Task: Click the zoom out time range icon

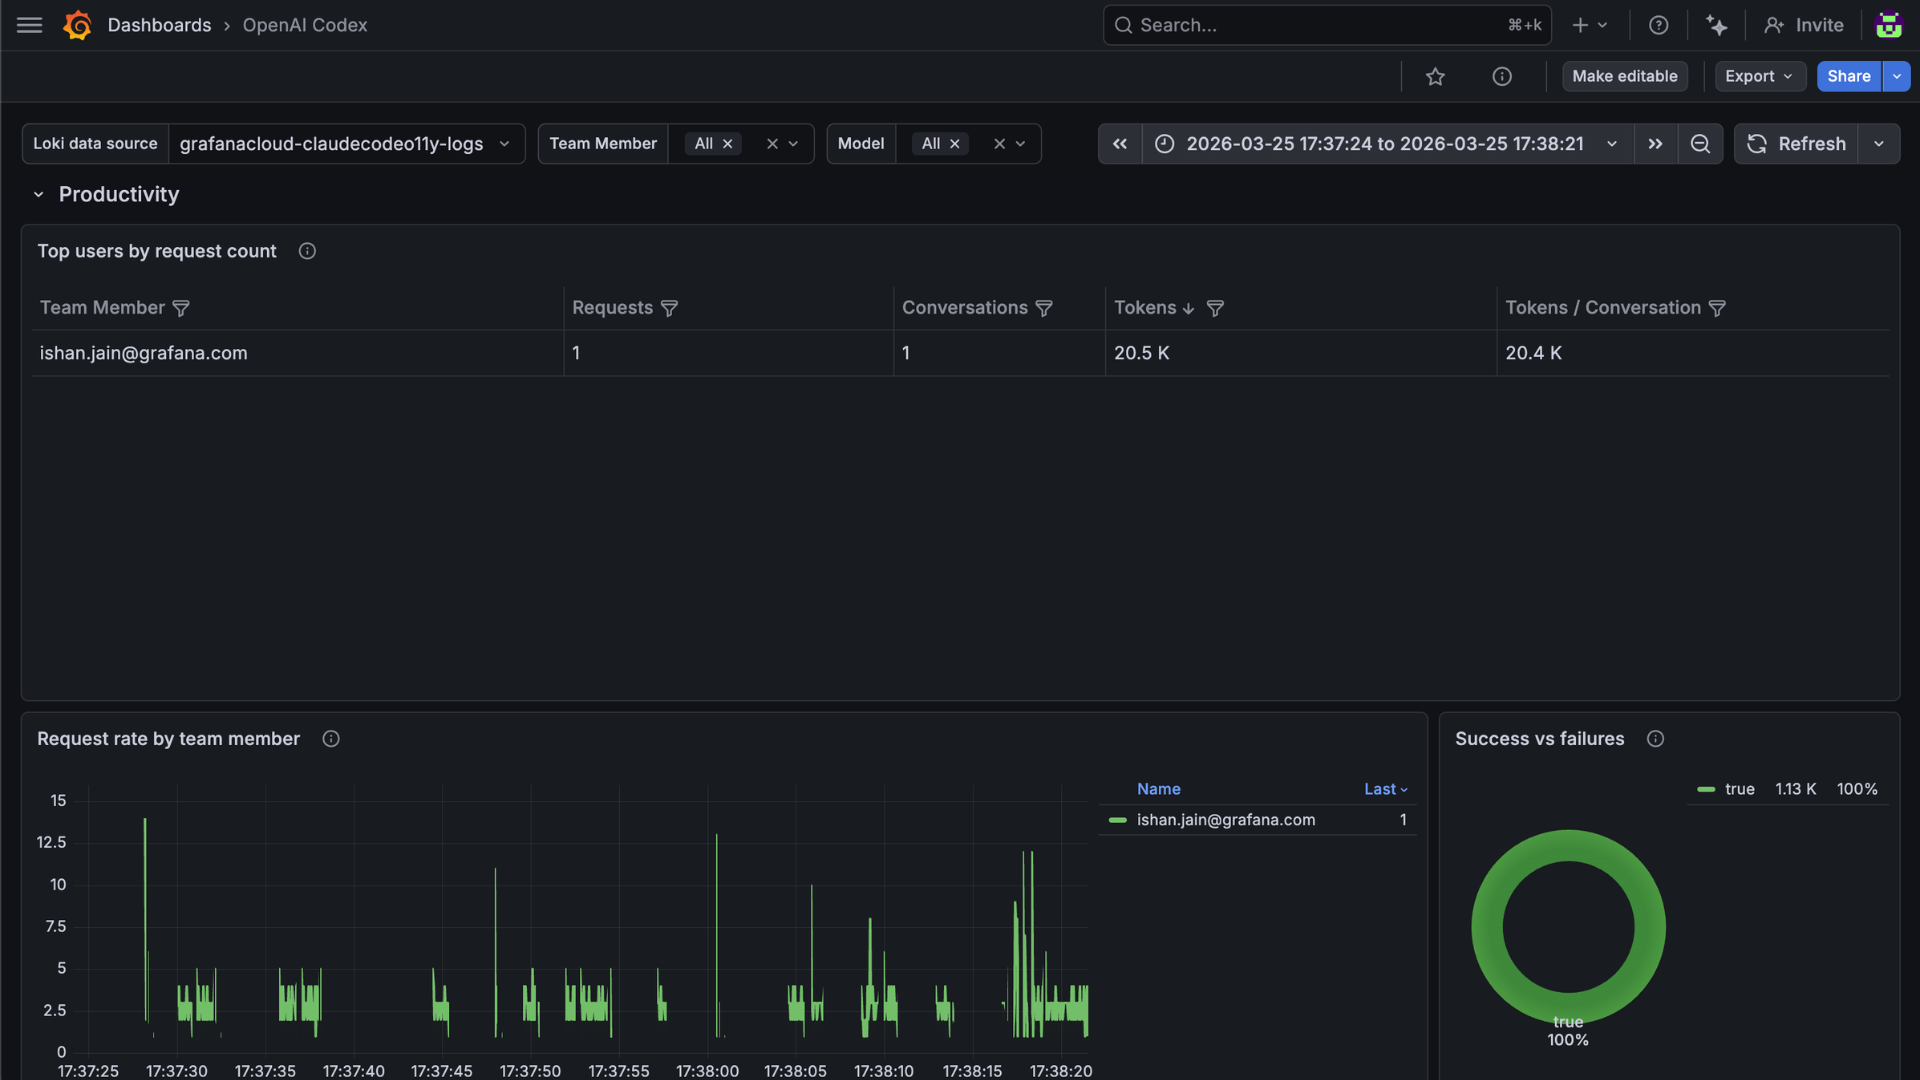Action: click(1699, 144)
